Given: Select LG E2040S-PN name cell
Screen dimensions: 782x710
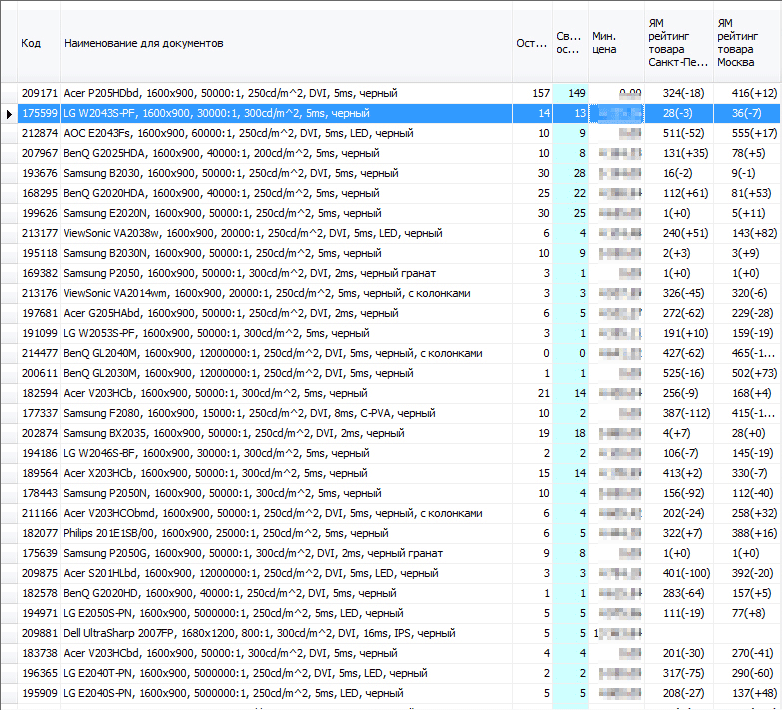Looking at the screenshot, I should point(286,693).
